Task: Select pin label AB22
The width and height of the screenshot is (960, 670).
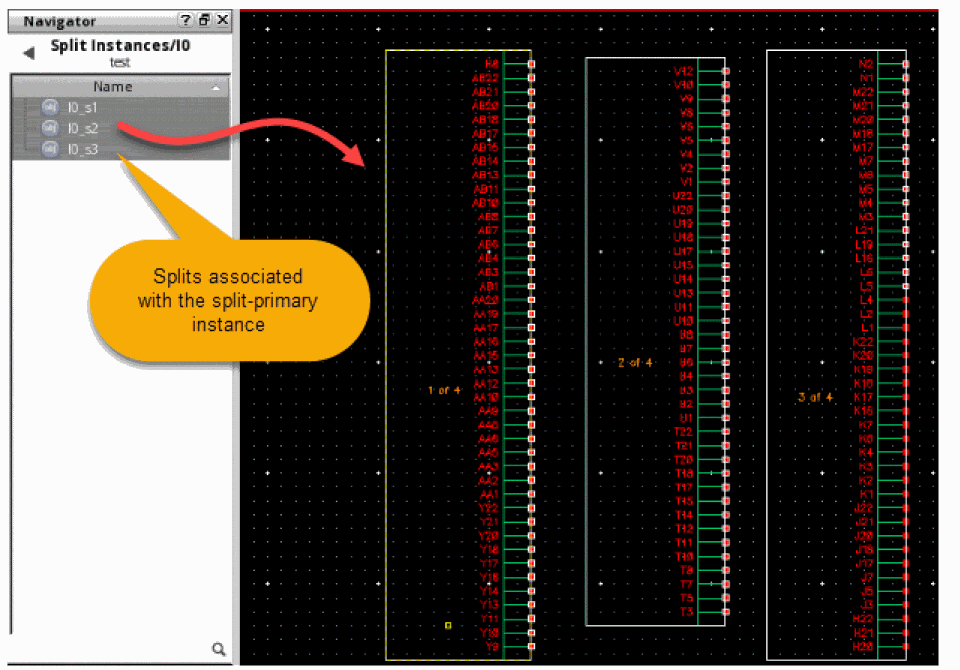Action: pyautogui.click(x=486, y=78)
